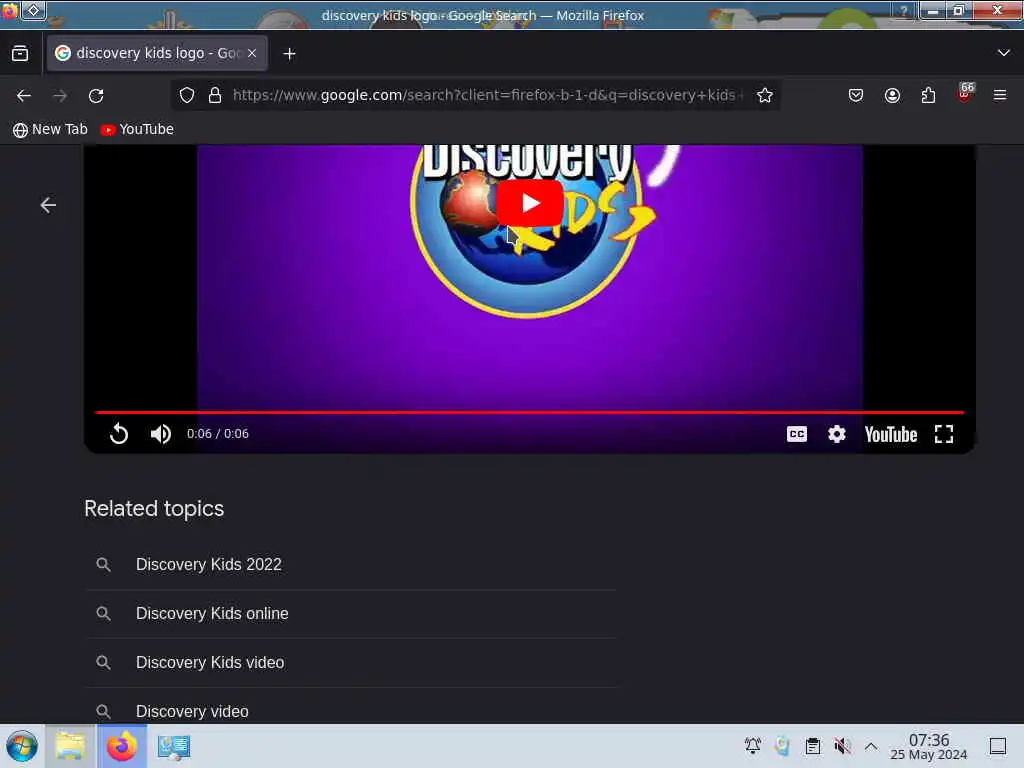This screenshot has height=768, width=1024.
Task: Close the discovery kids logo tab
Action: 252,53
